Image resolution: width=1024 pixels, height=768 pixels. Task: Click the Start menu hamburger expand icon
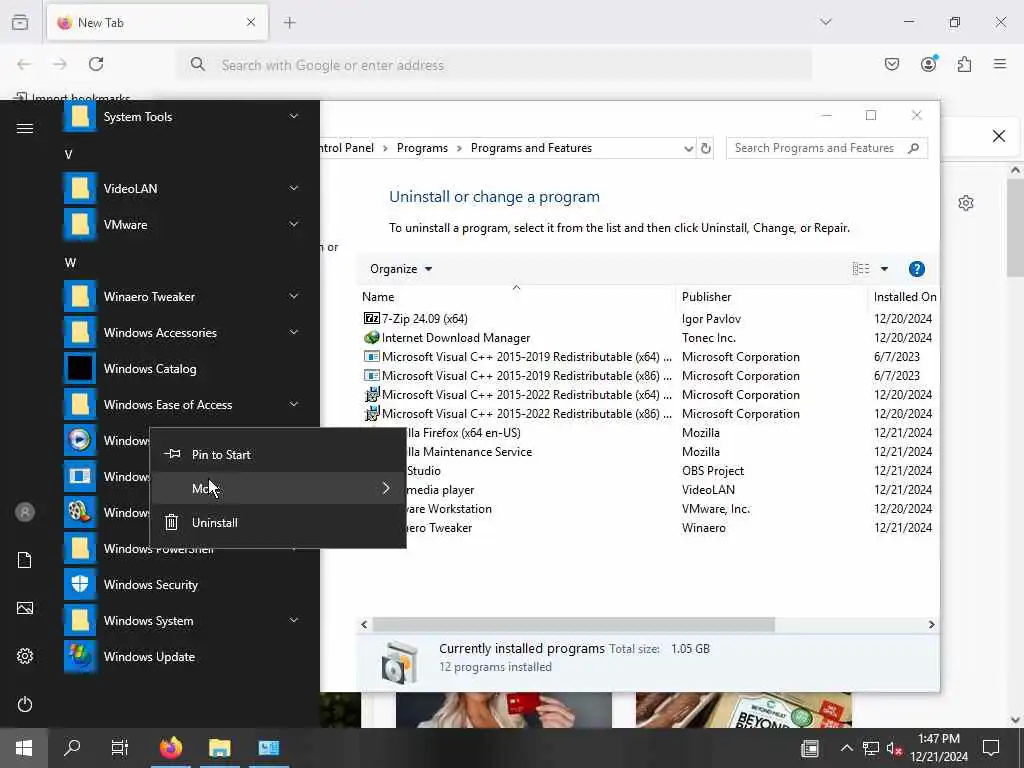tap(25, 129)
